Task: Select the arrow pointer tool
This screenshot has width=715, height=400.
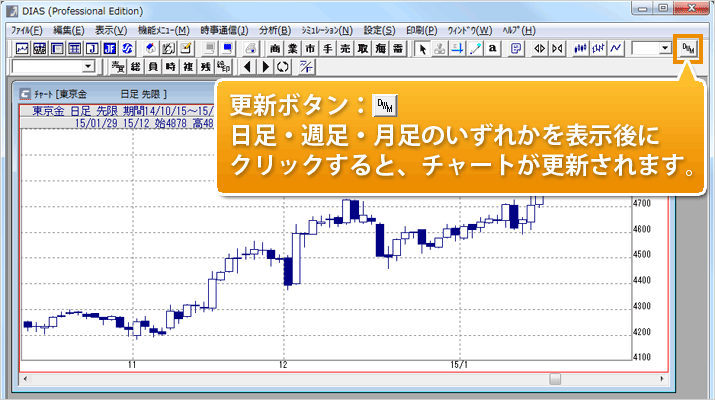Action: pos(422,48)
